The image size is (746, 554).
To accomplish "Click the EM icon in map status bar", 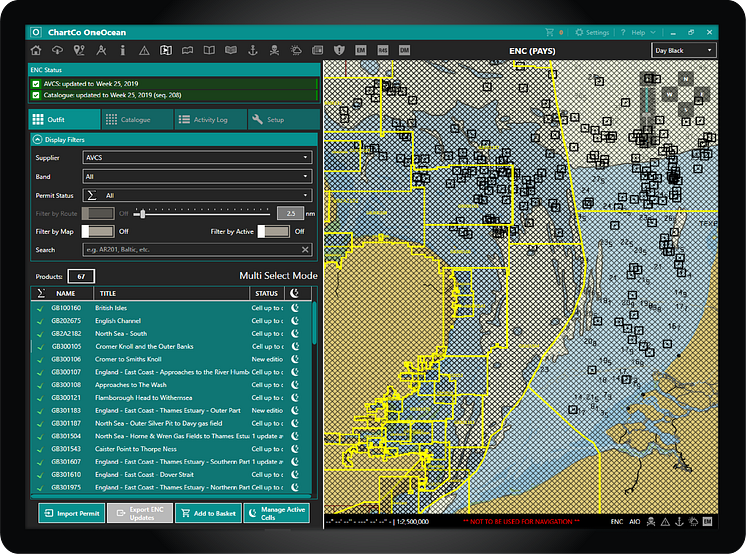I will (x=707, y=522).
